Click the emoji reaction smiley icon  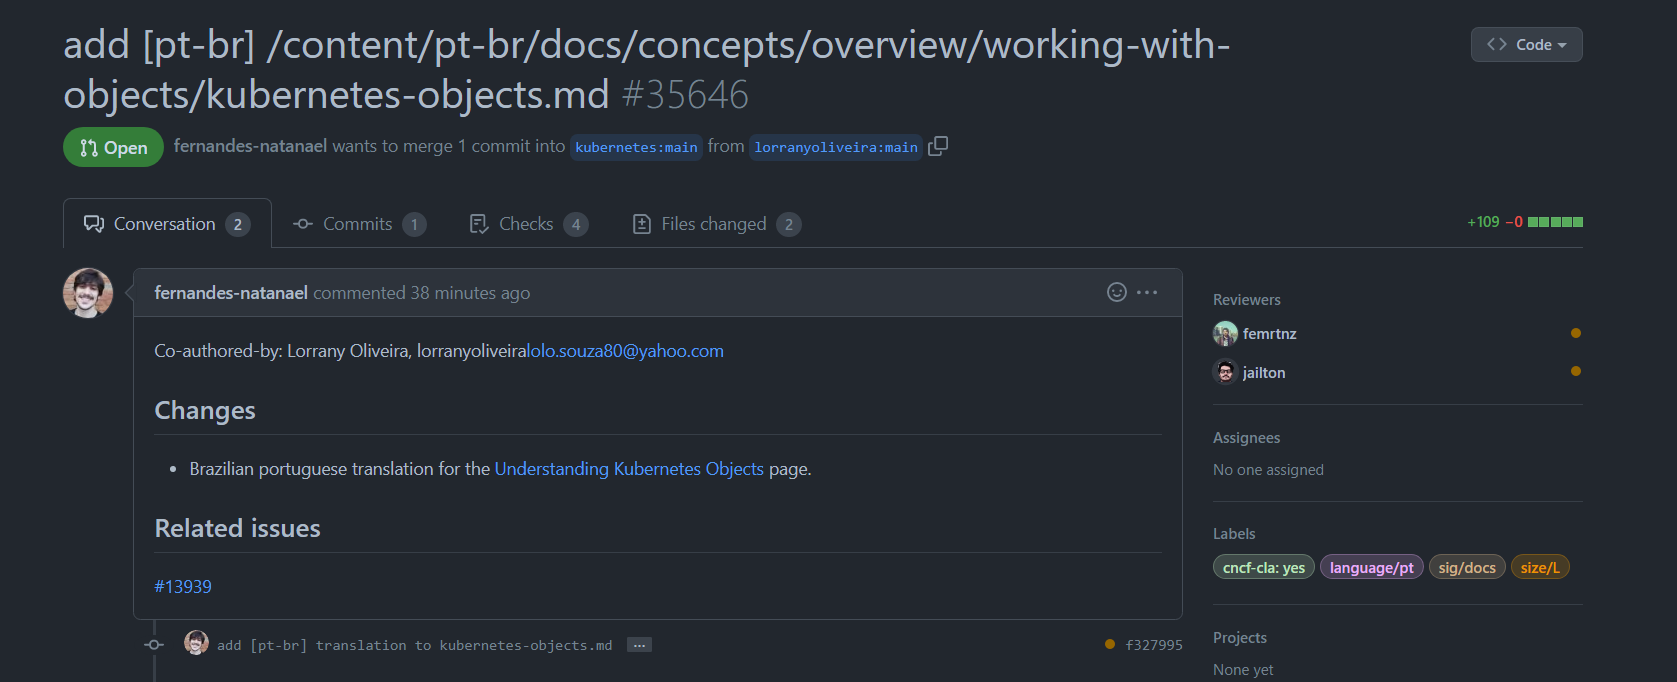point(1117,292)
